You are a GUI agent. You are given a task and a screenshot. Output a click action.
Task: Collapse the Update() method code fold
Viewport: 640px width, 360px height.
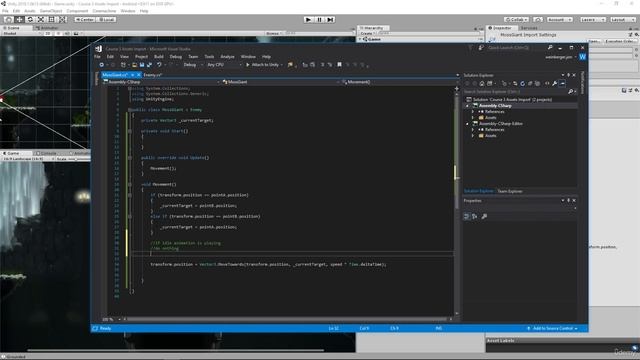tap(130, 158)
